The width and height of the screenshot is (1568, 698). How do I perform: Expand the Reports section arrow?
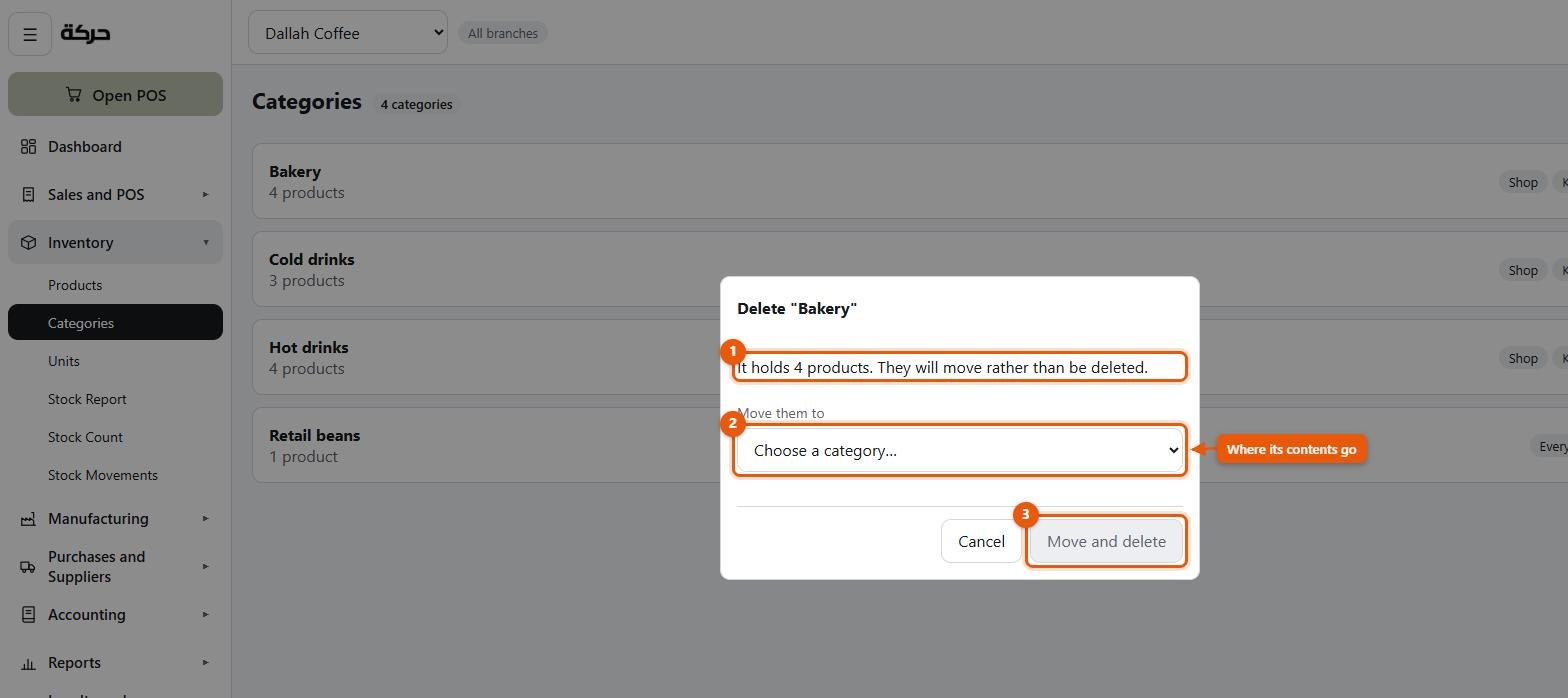205,663
